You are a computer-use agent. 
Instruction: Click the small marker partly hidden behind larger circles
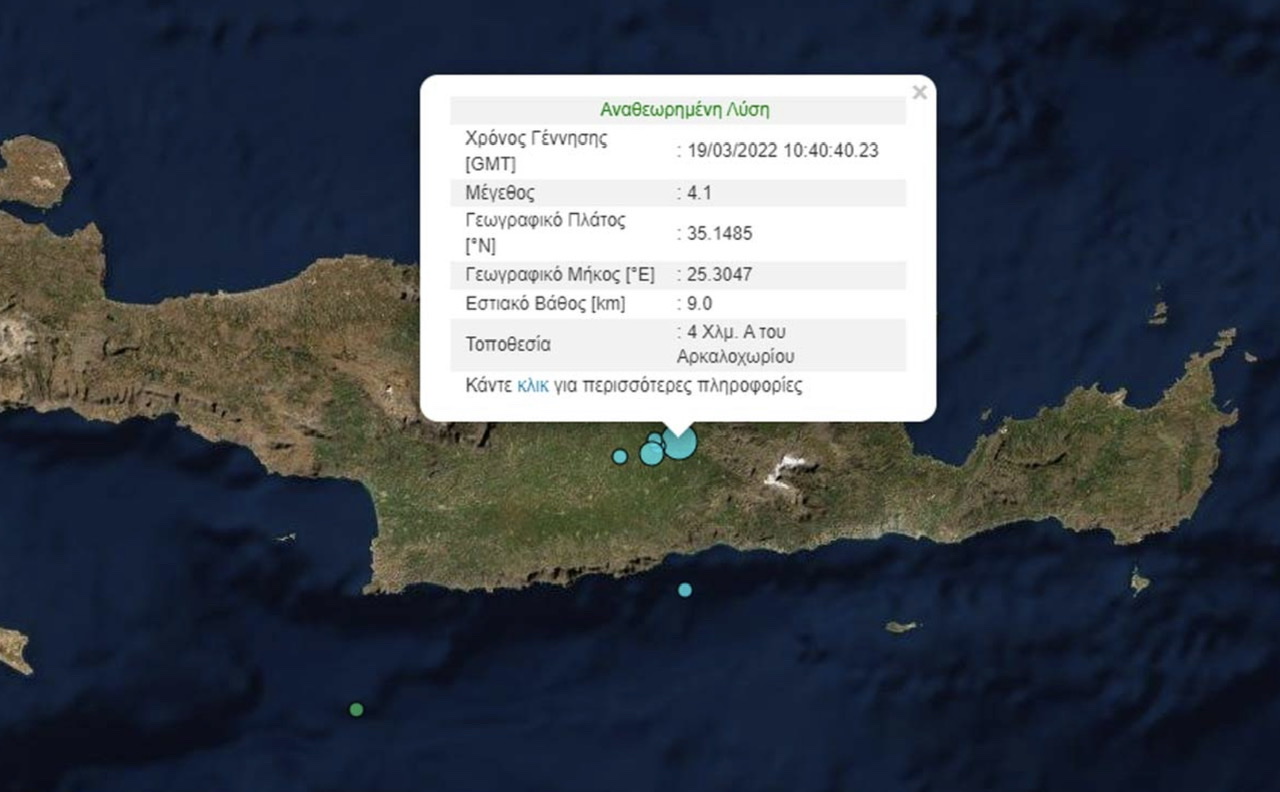[655, 438]
